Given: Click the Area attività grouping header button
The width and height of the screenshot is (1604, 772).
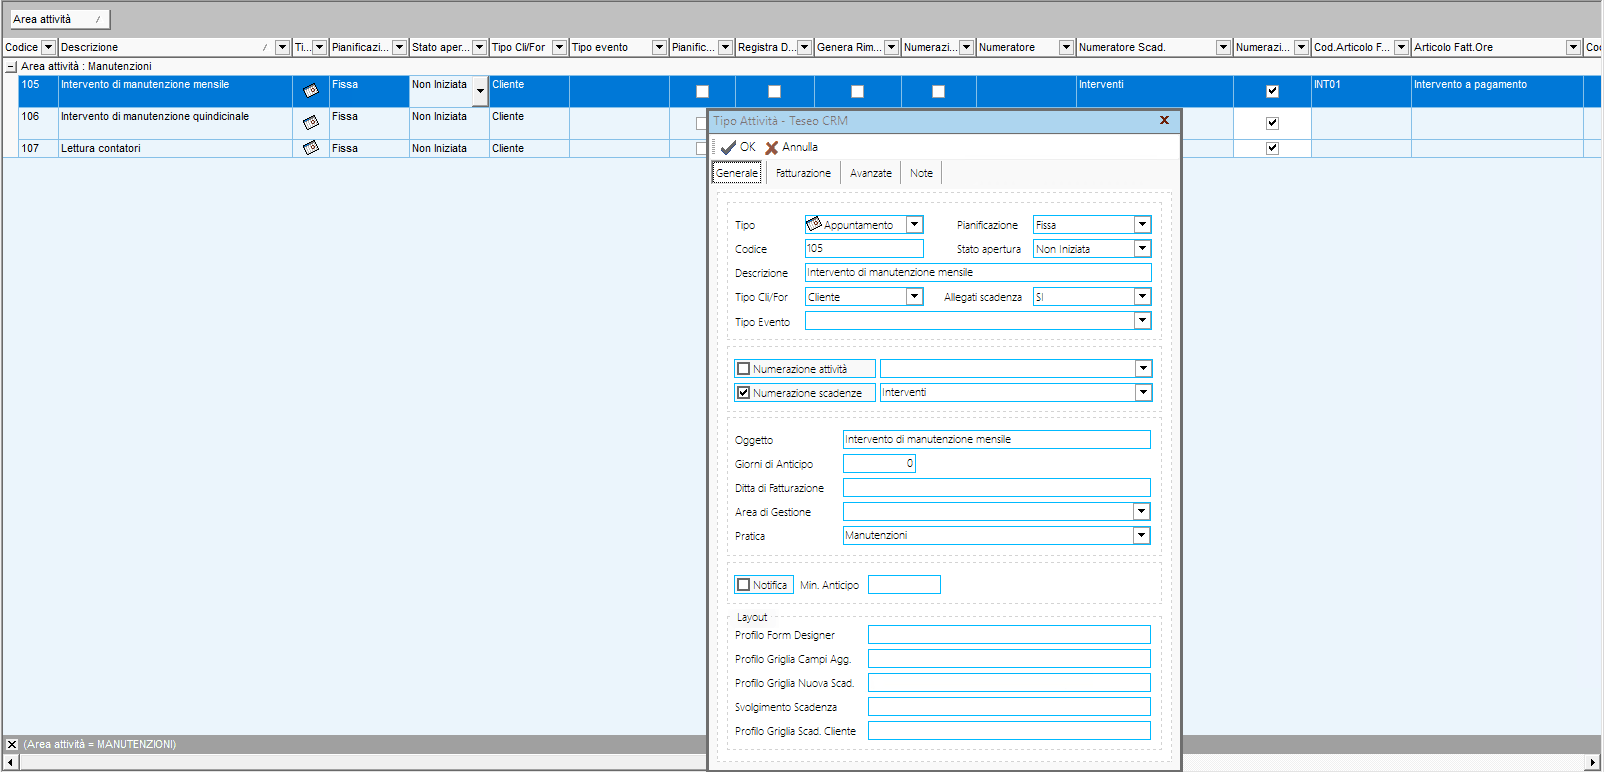Looking at the screenshot, I should click(x=60, y=19).
